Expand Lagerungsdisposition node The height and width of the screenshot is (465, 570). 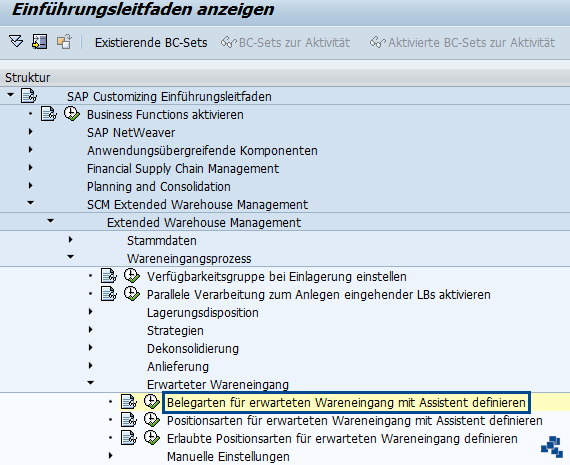91,312
